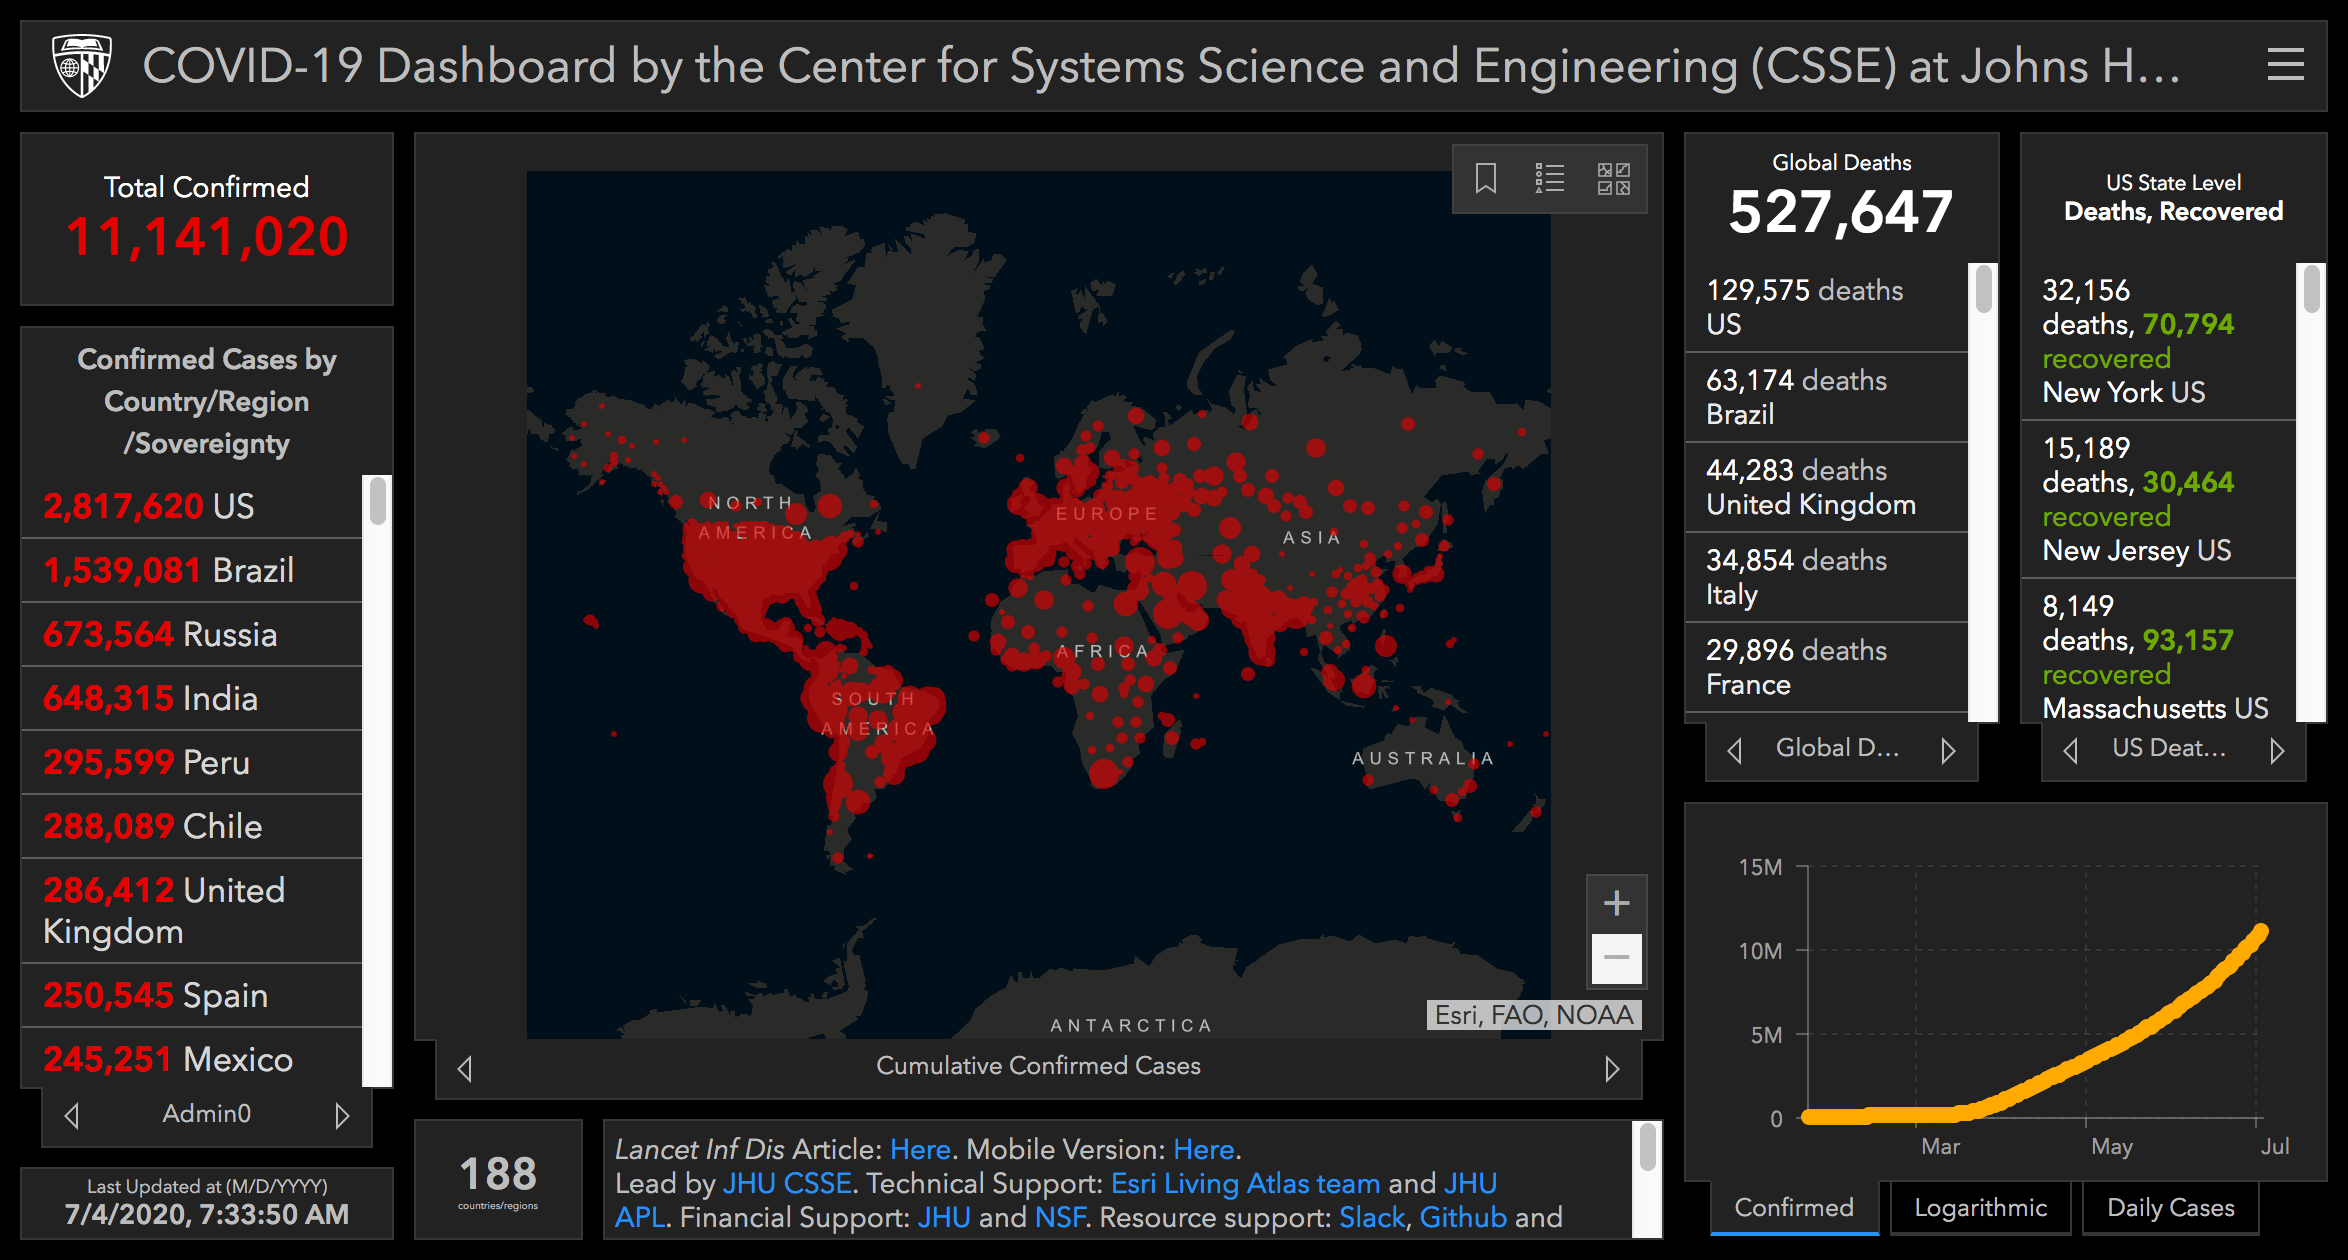Screen dimensions: 2348x1260
Task: Open the JHU CSSE link
Action: [787, 1184]
